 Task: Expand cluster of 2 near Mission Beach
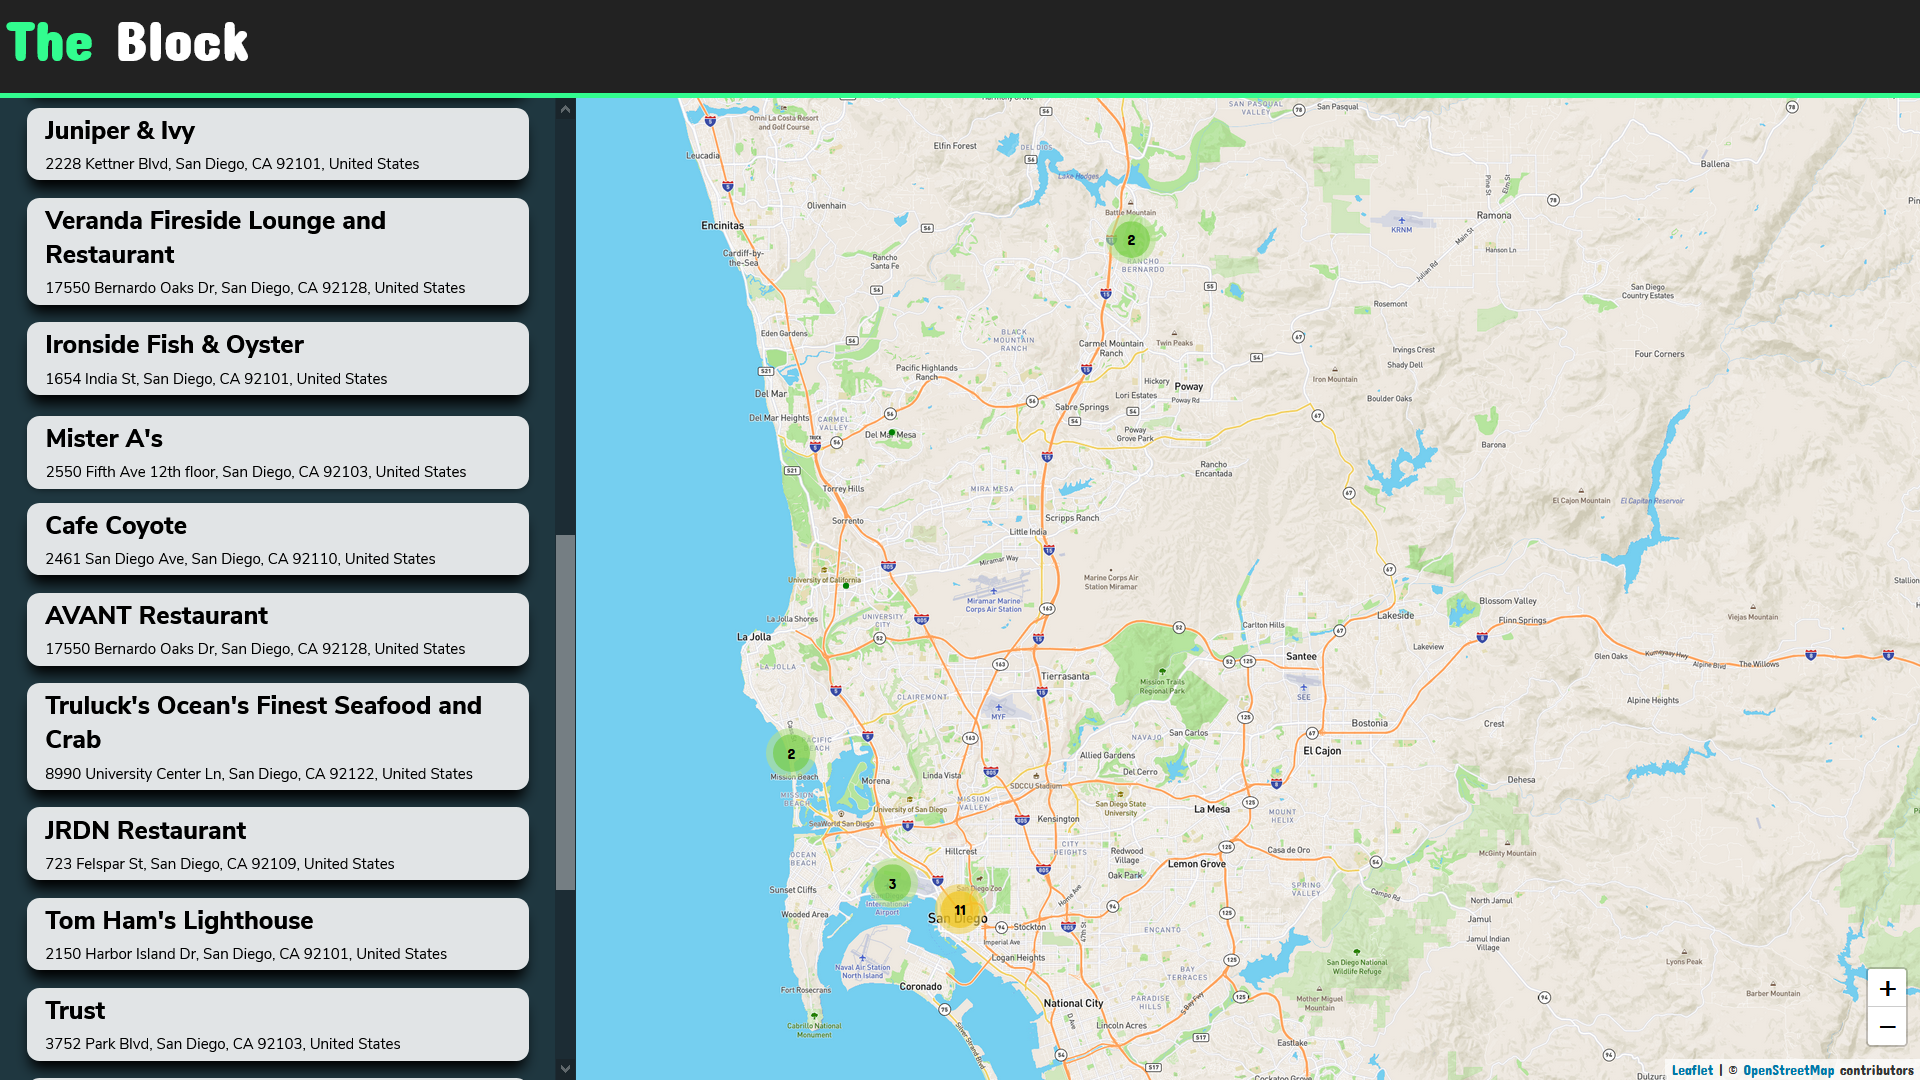[x=791, y=754]
